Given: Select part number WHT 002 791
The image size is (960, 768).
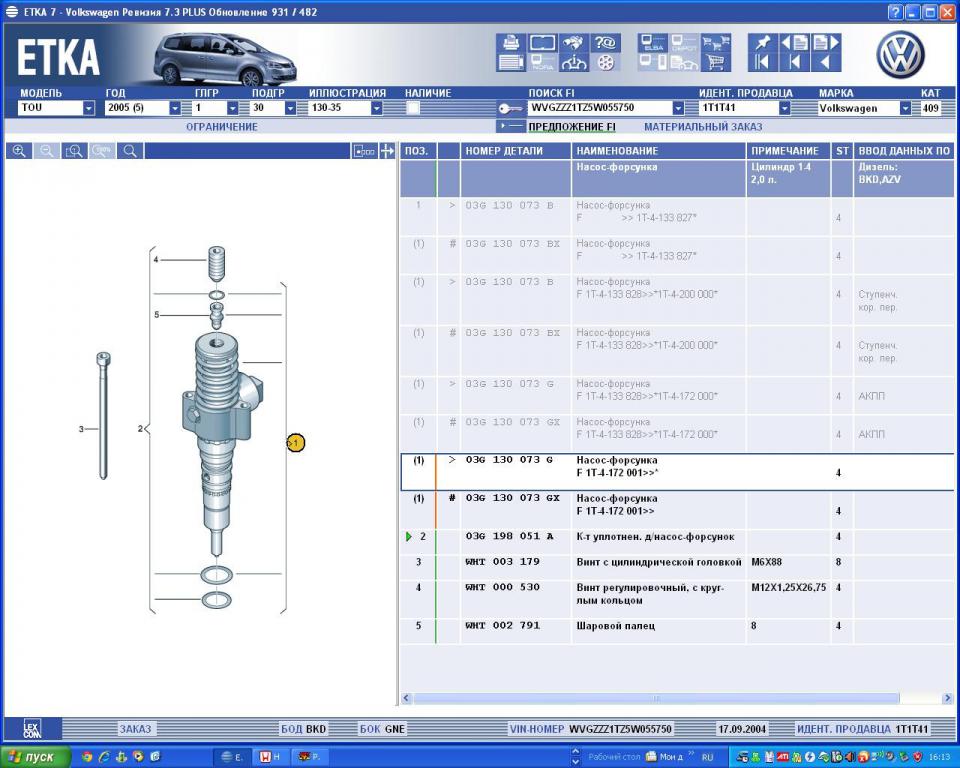Looking at the screenshot, I should pyautogui.click(x=503, y=625).
